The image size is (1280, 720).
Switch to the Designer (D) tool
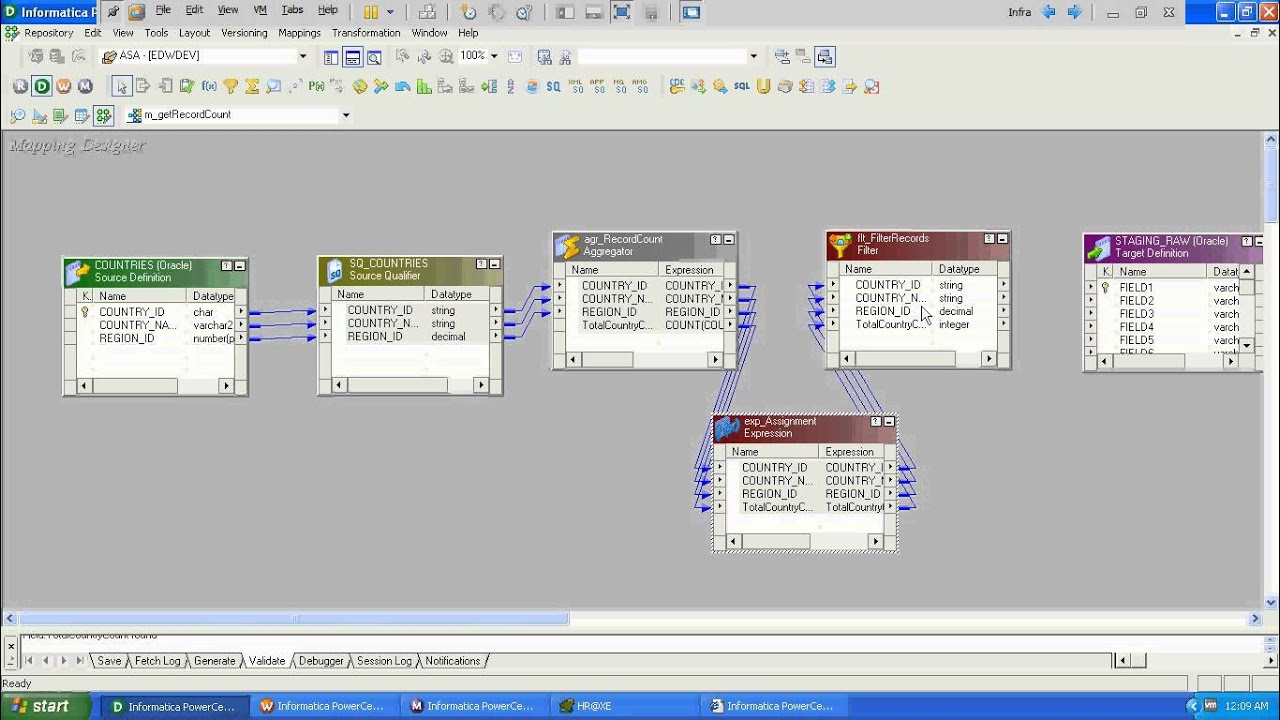pos(41,86)
